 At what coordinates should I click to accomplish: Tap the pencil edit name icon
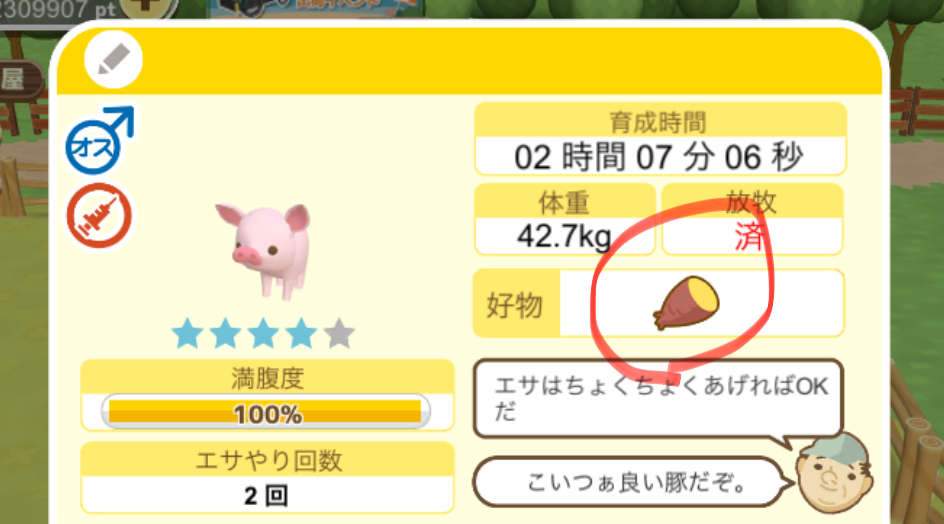113,60
